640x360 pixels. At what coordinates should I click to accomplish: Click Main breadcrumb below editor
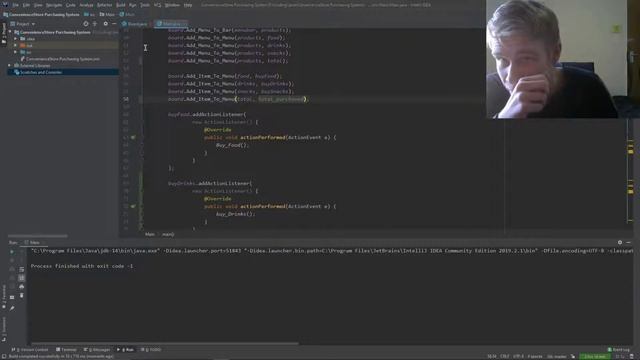pos(150,234)
